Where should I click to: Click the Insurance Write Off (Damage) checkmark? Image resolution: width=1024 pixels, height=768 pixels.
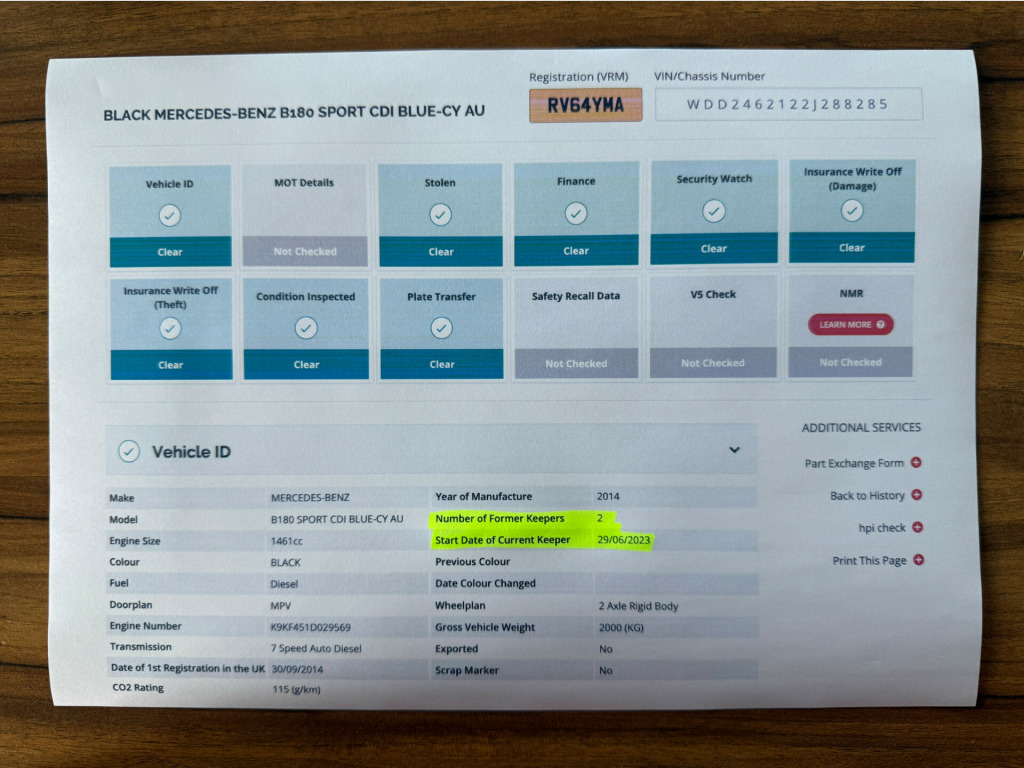click(x=852, y=210)
